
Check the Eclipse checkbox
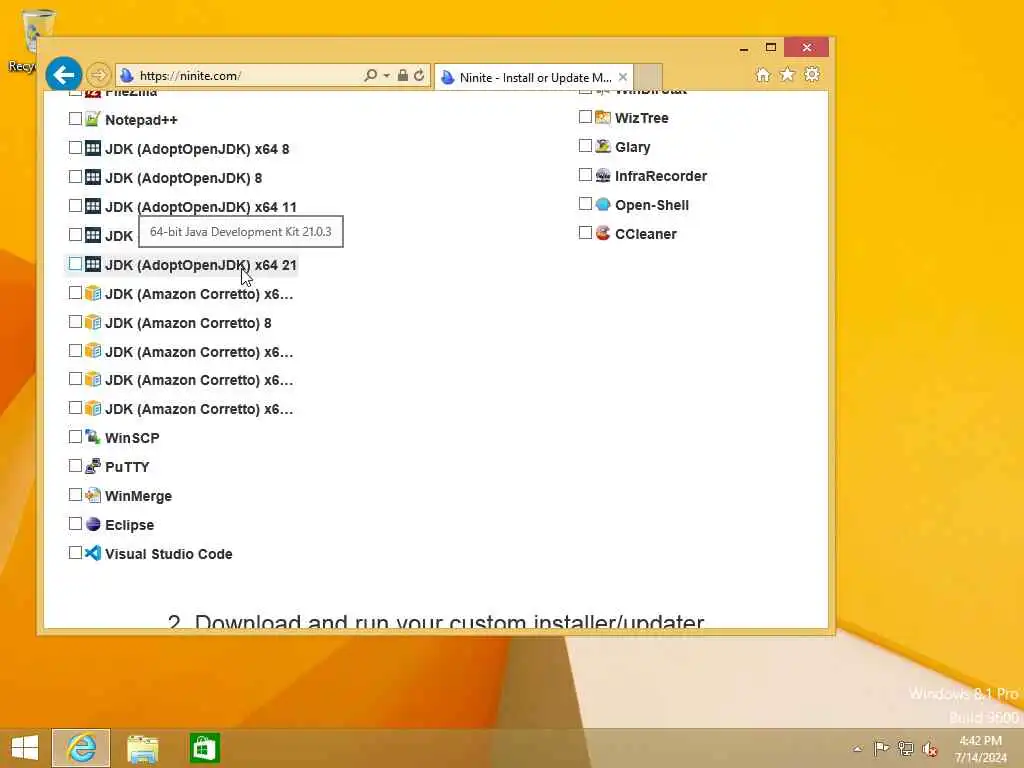tap(75, 524)
